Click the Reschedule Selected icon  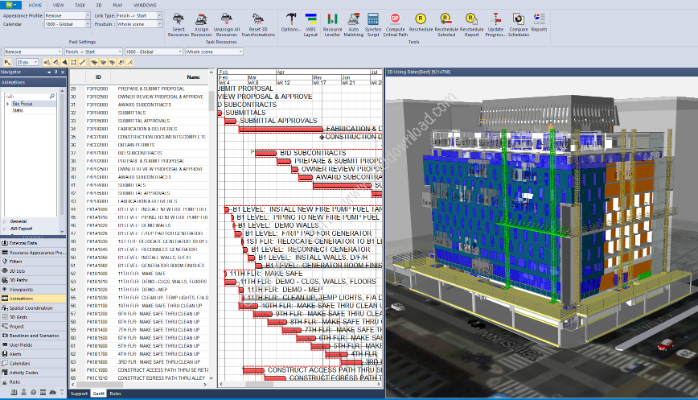coord(446,24)
